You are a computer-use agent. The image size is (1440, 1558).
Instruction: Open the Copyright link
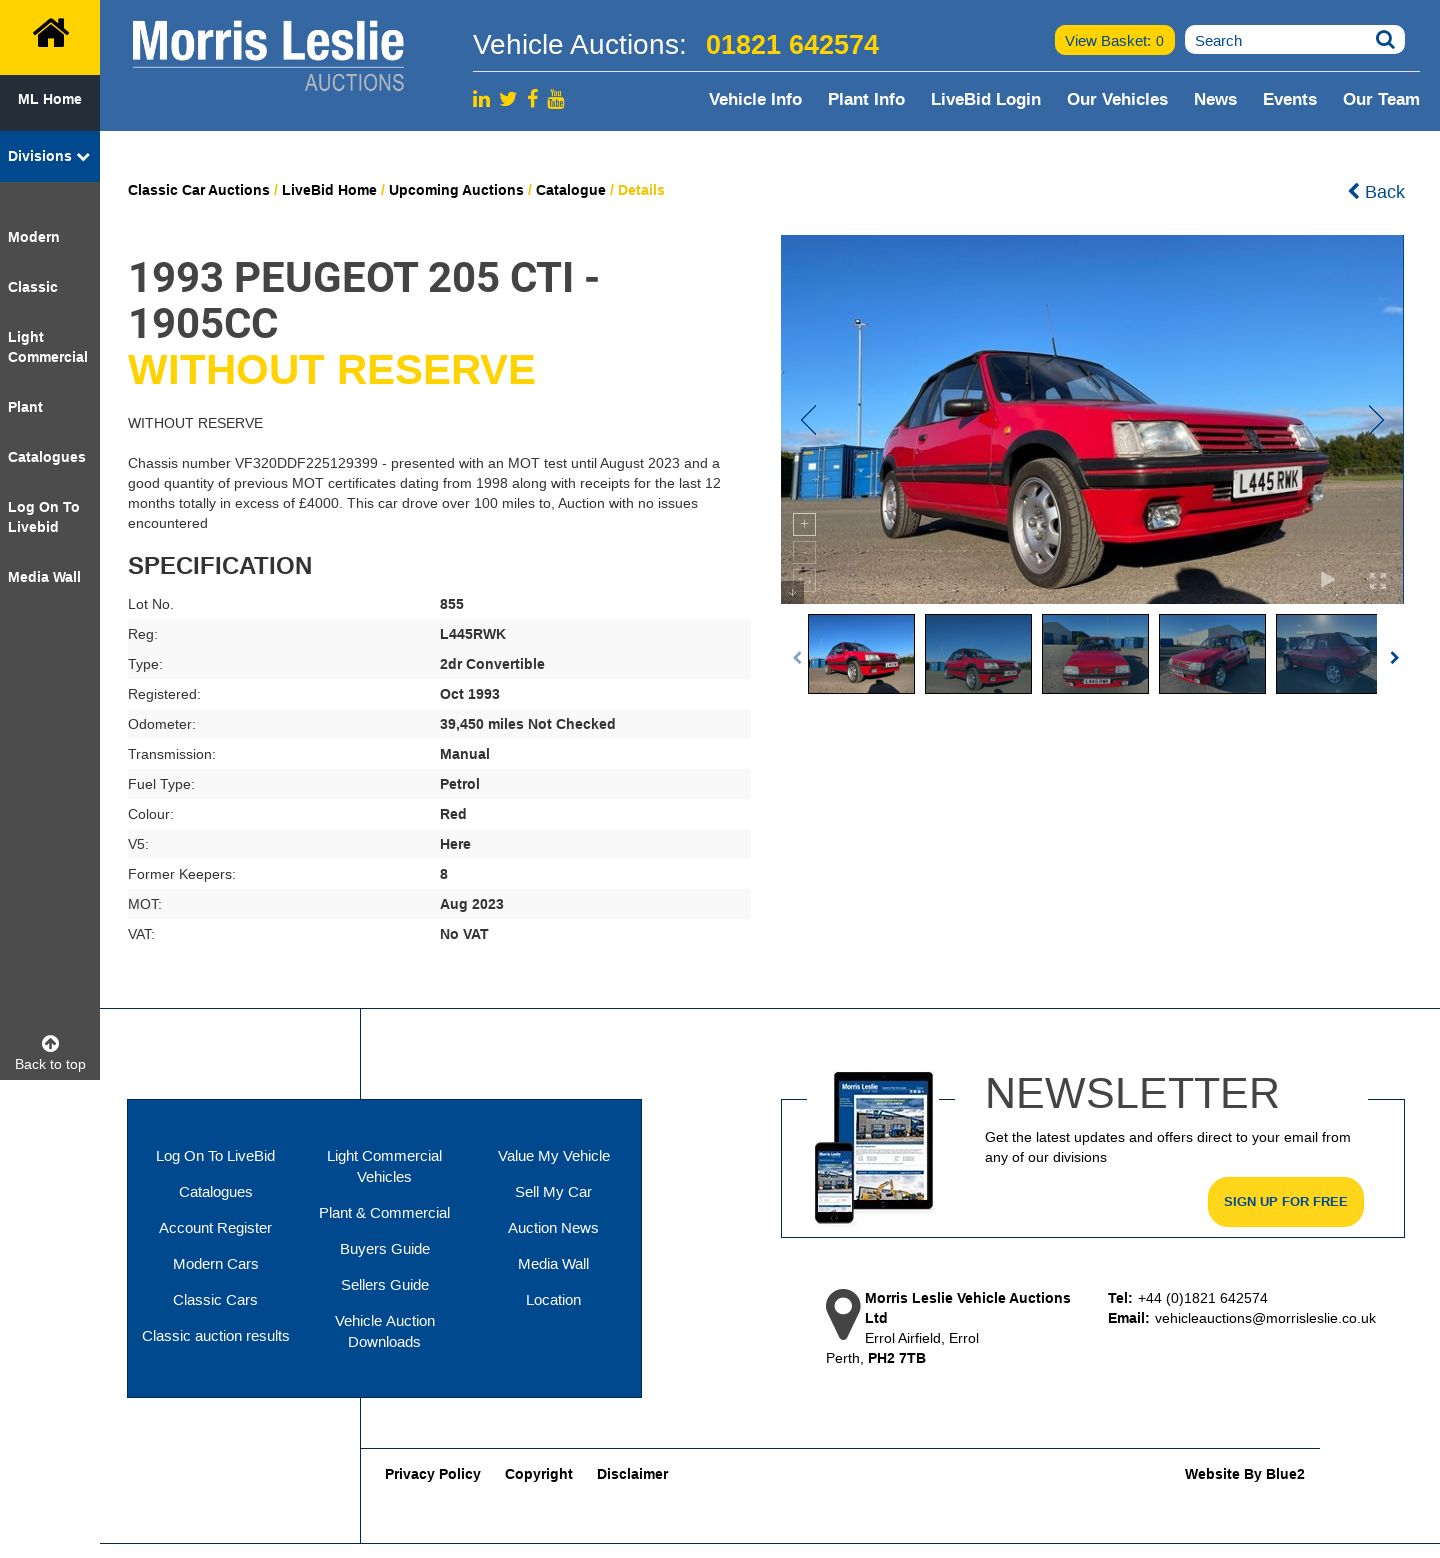(x=539, y=1474)
